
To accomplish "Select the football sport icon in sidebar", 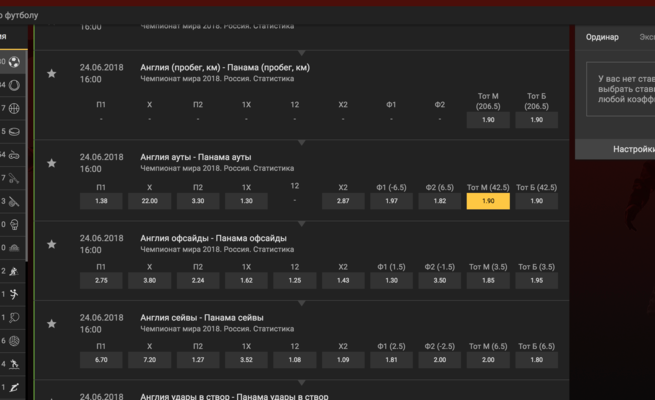I will point(14,62).
